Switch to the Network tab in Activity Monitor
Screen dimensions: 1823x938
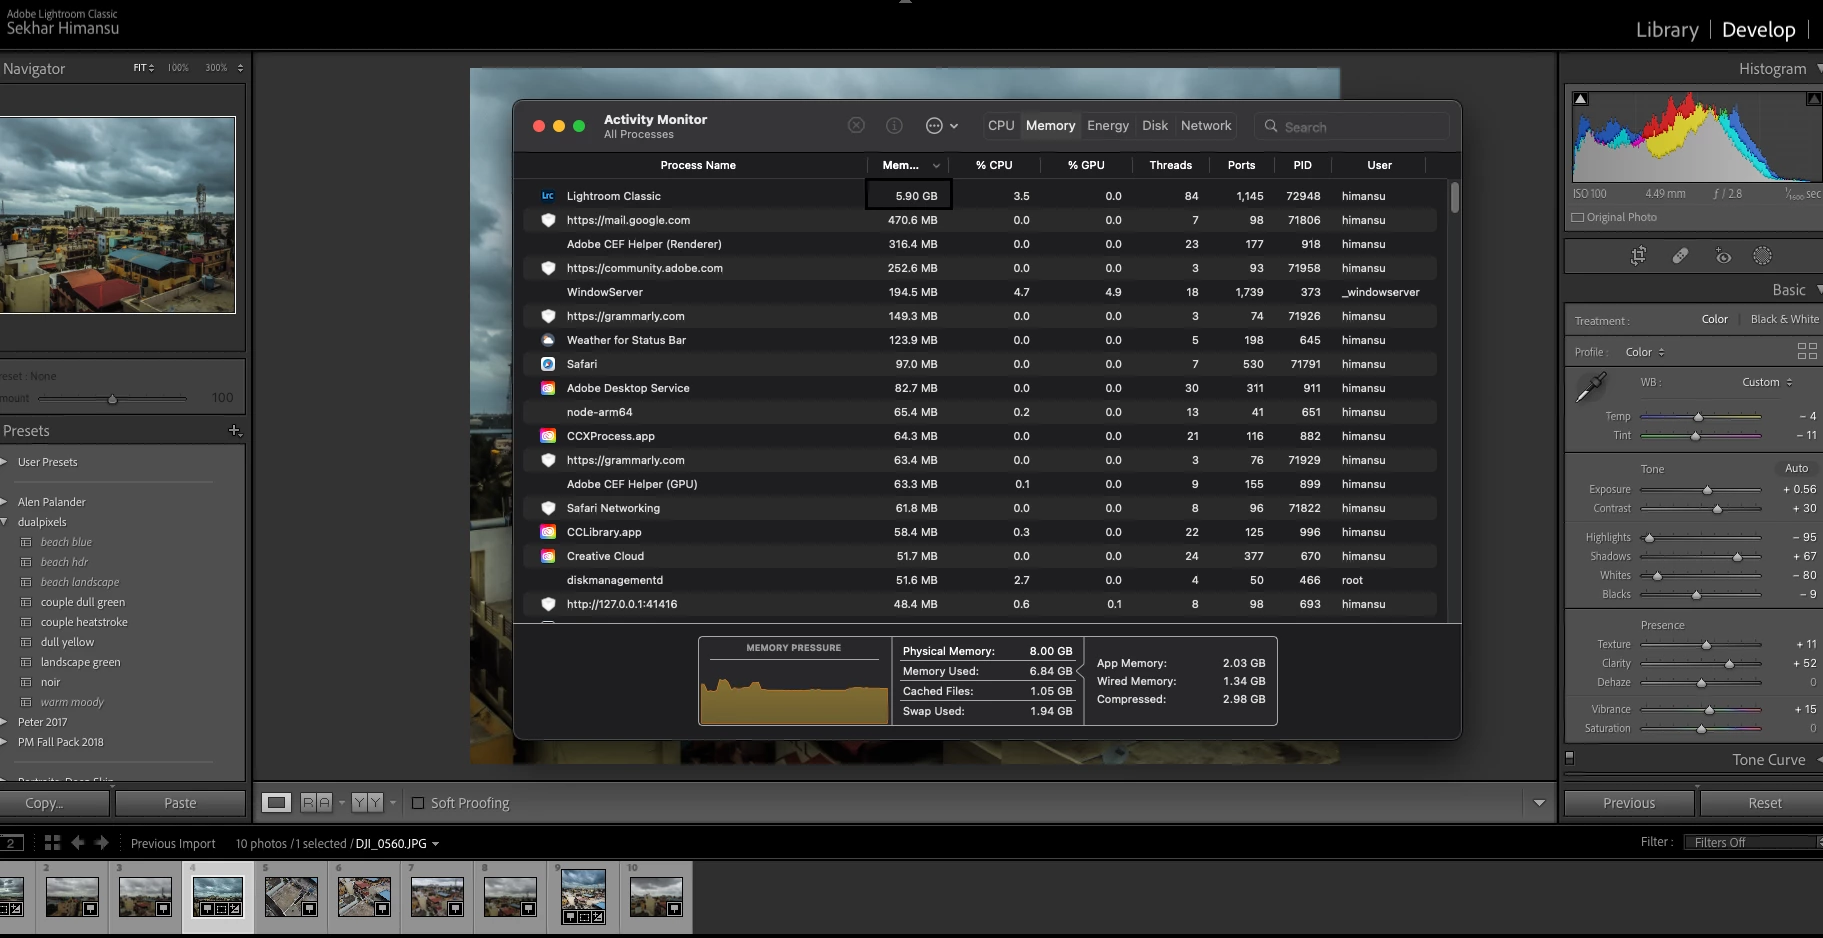tap(1206, 125)
